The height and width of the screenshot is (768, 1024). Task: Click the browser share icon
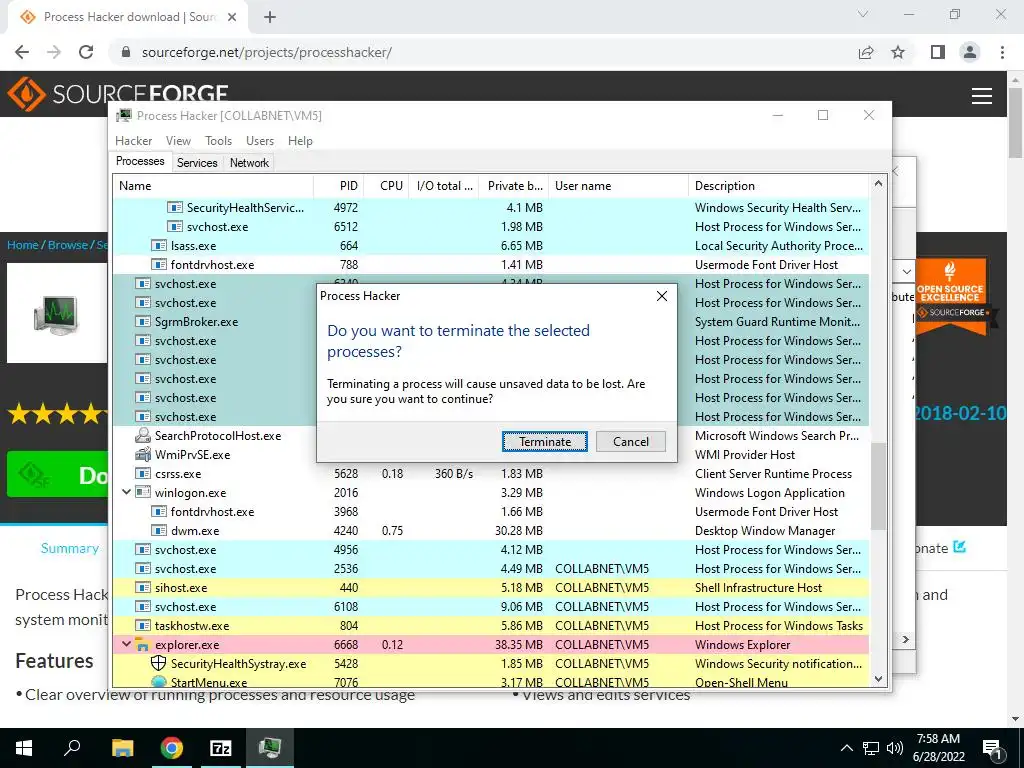coord(866,52)
